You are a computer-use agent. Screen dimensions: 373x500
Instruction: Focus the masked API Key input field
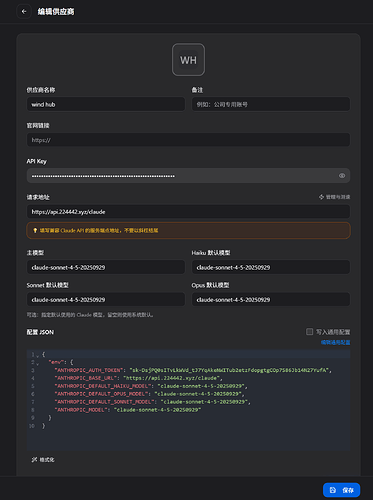[188, 176]
